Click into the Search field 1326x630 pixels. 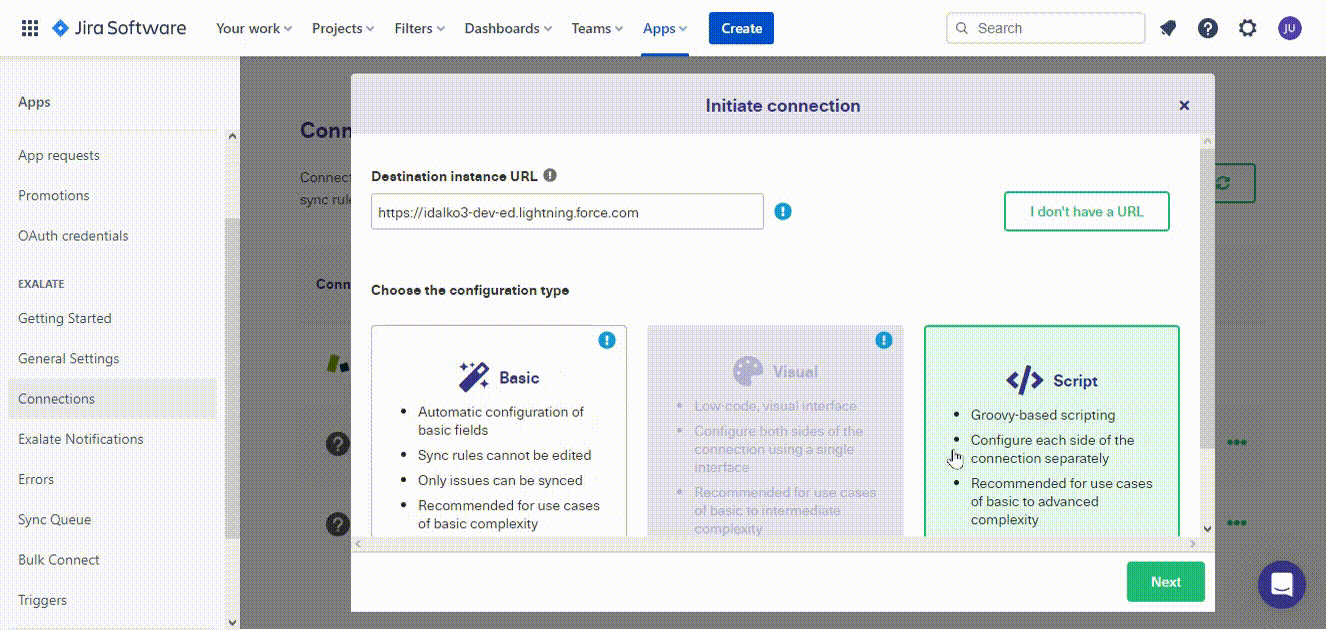[1046, 28]
